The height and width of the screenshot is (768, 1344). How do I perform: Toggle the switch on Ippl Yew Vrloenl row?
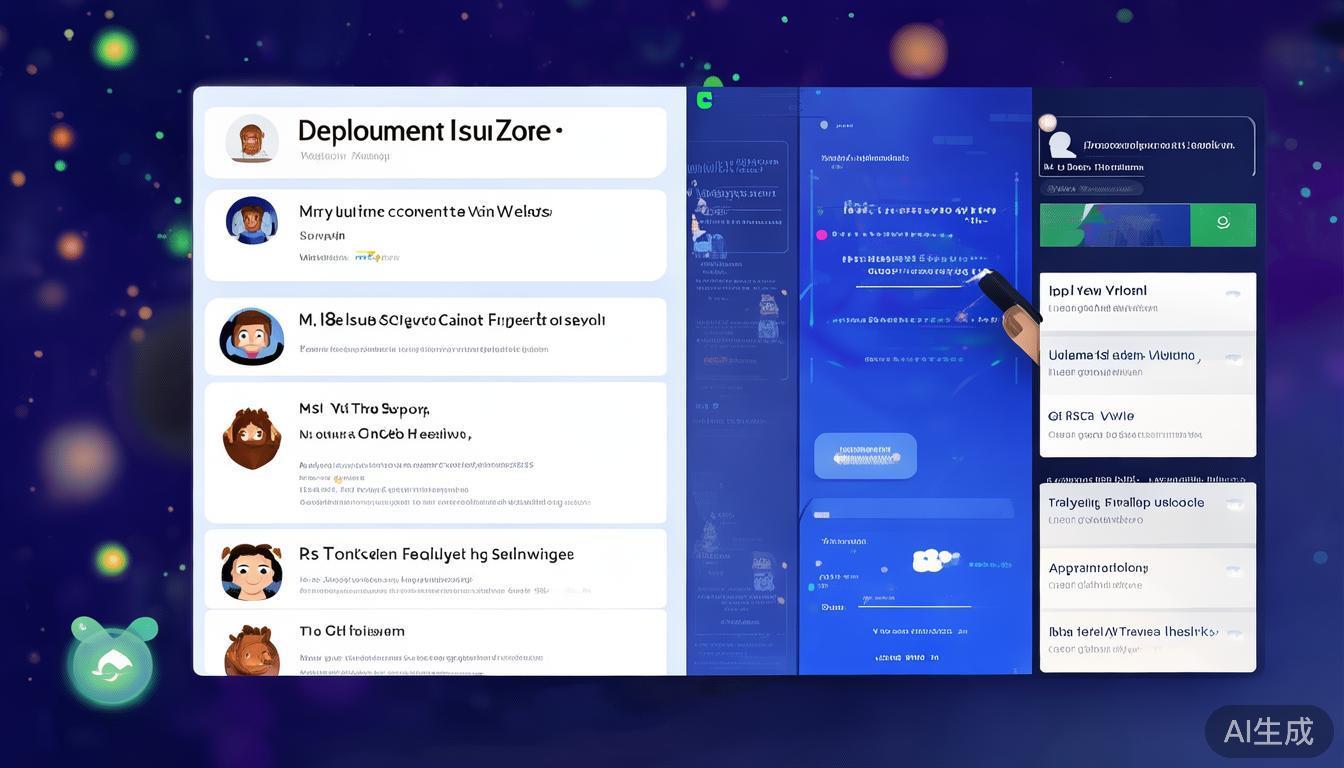click(1232, 294)
